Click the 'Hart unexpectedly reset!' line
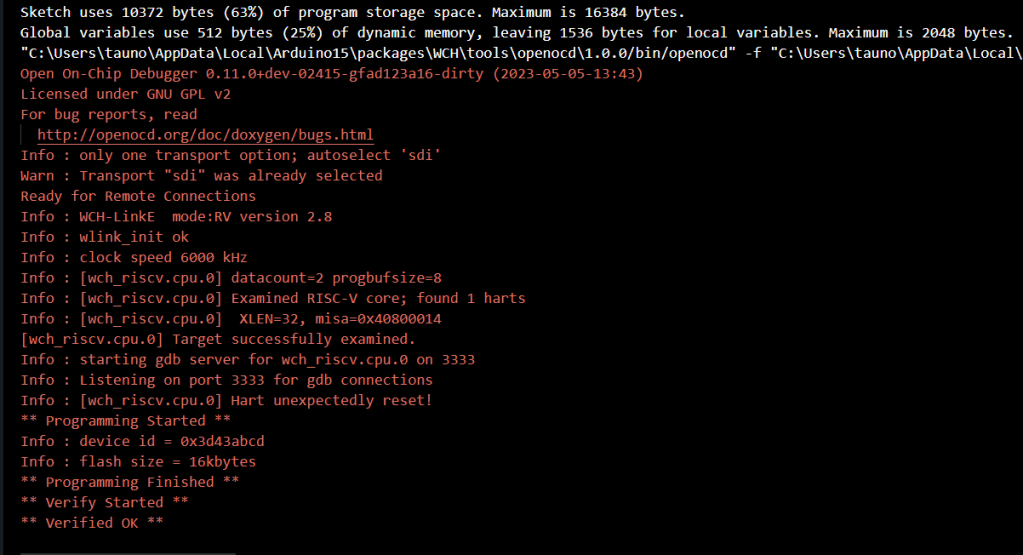 point(226,400)
